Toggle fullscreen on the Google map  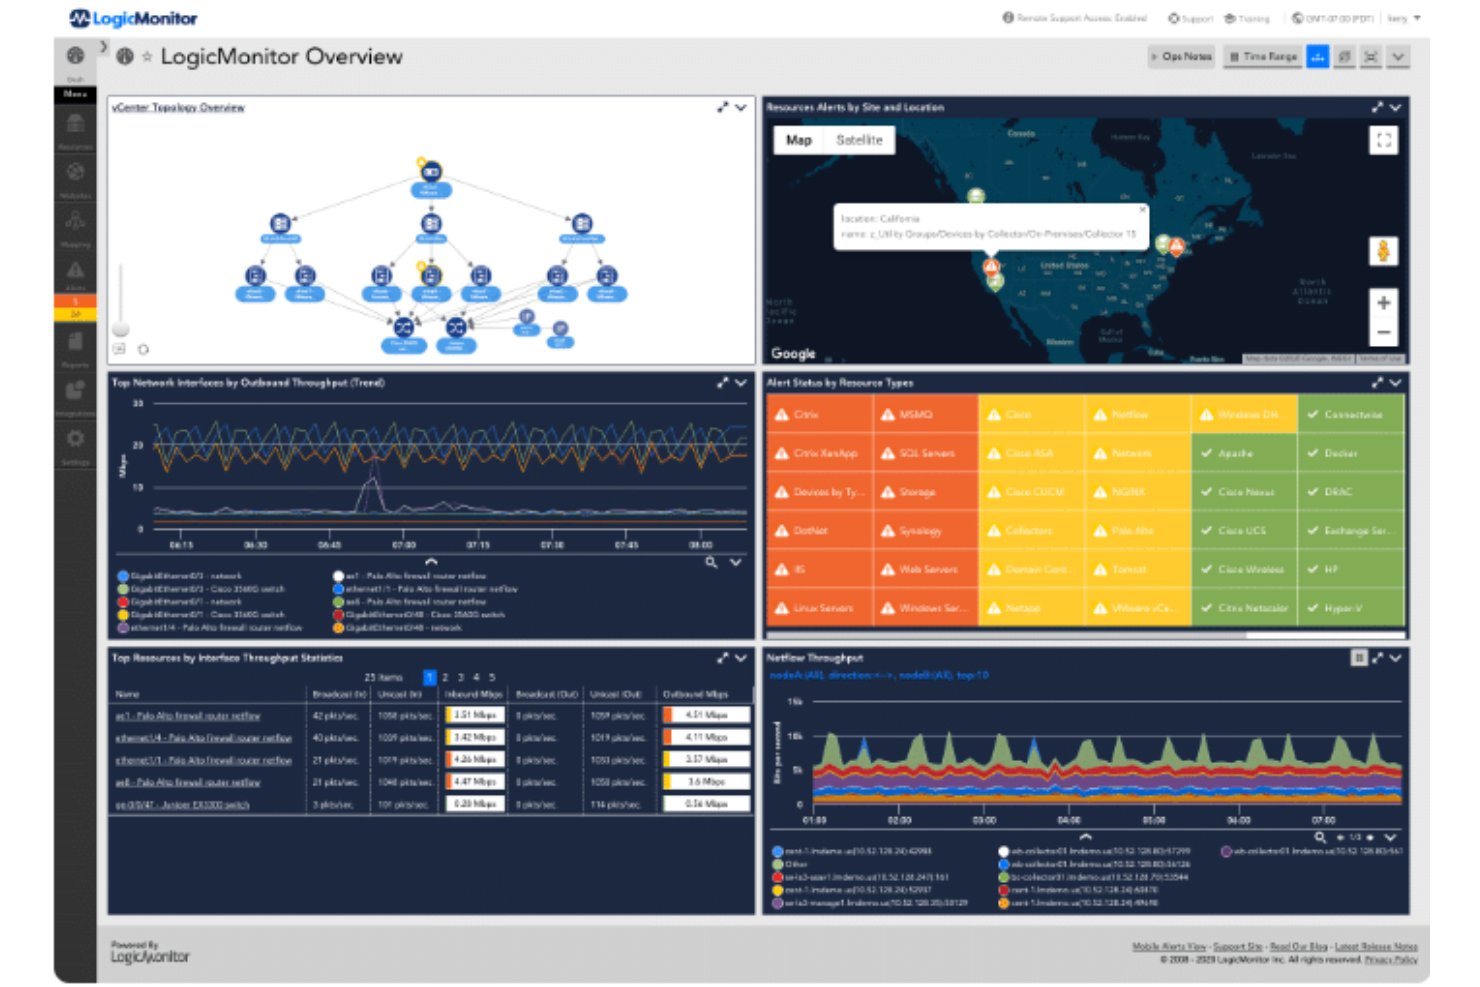(1383, 140)
